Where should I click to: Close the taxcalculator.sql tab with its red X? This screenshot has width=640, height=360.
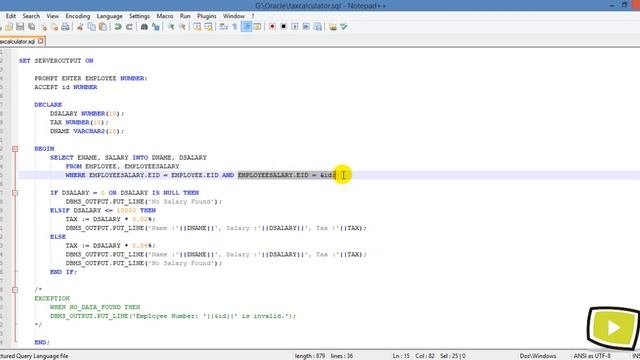40,41
